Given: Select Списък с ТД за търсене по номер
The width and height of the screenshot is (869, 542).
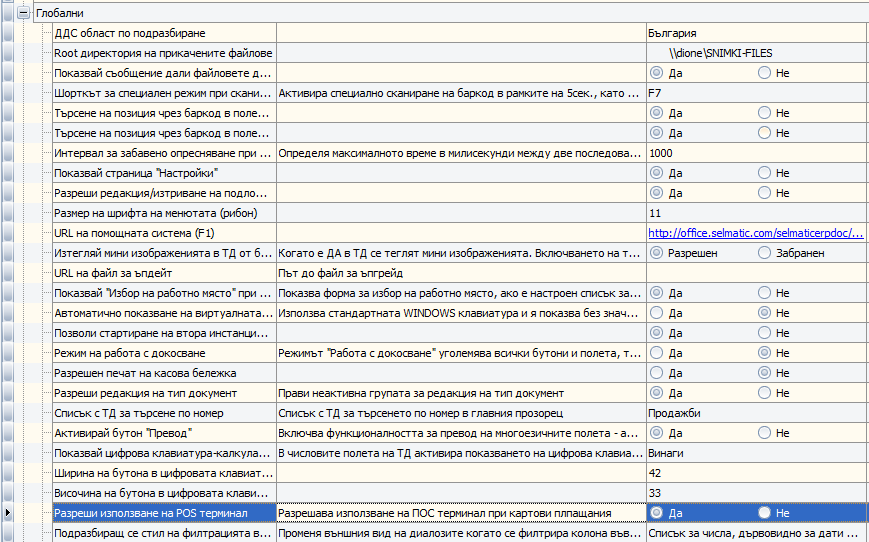Looking at the screenshot, I should [x=165, y=413].
